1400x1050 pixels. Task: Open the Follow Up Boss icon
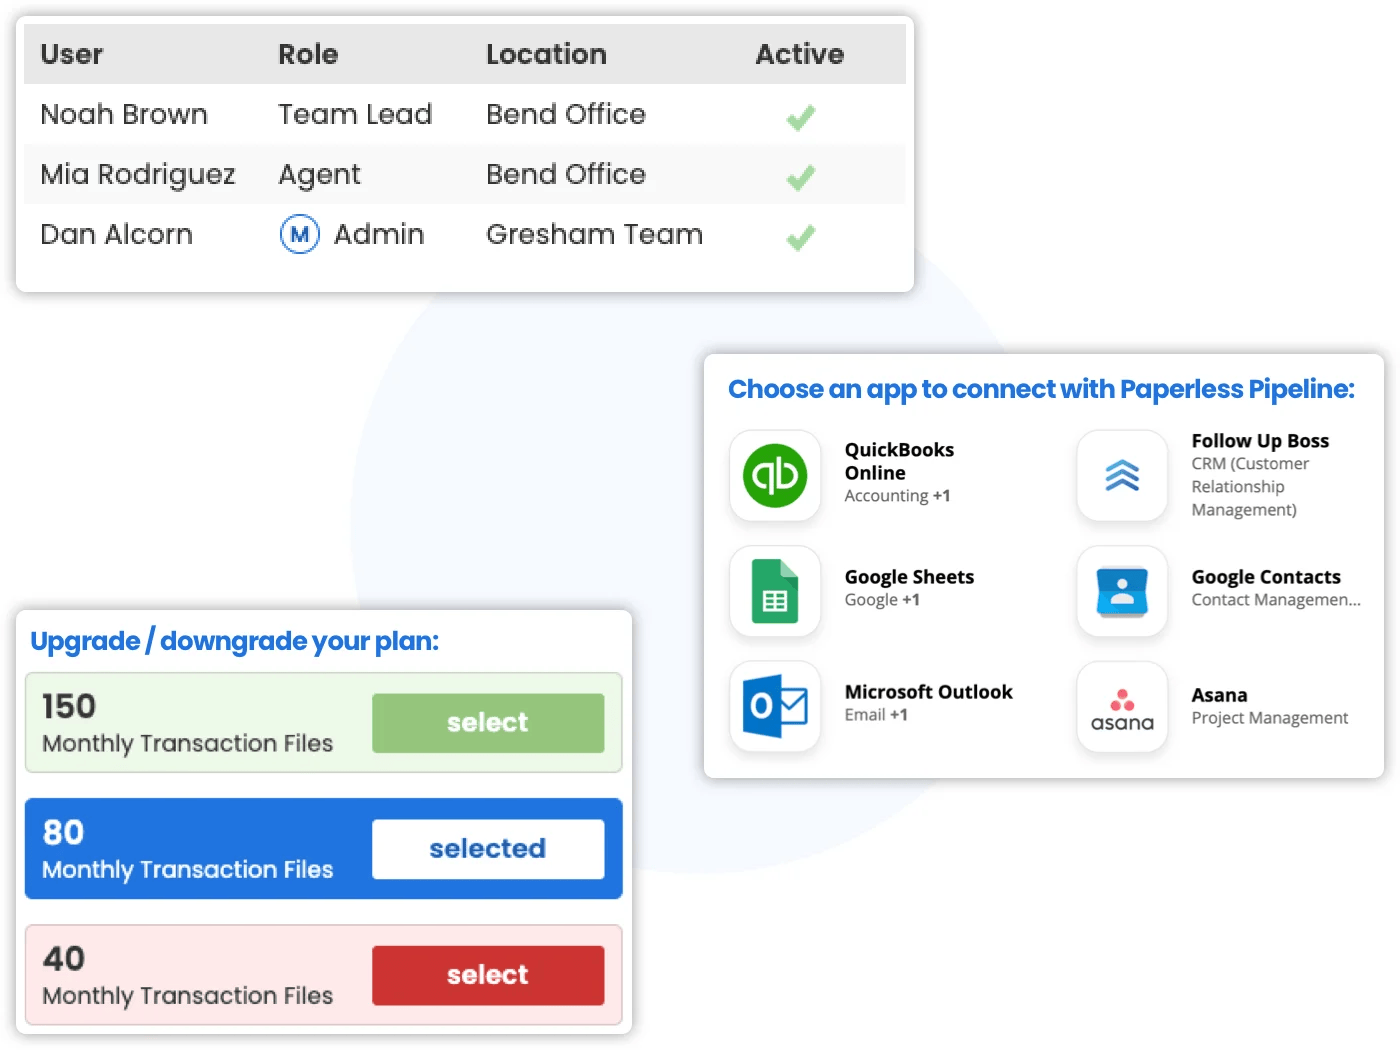coord(1122,476)
